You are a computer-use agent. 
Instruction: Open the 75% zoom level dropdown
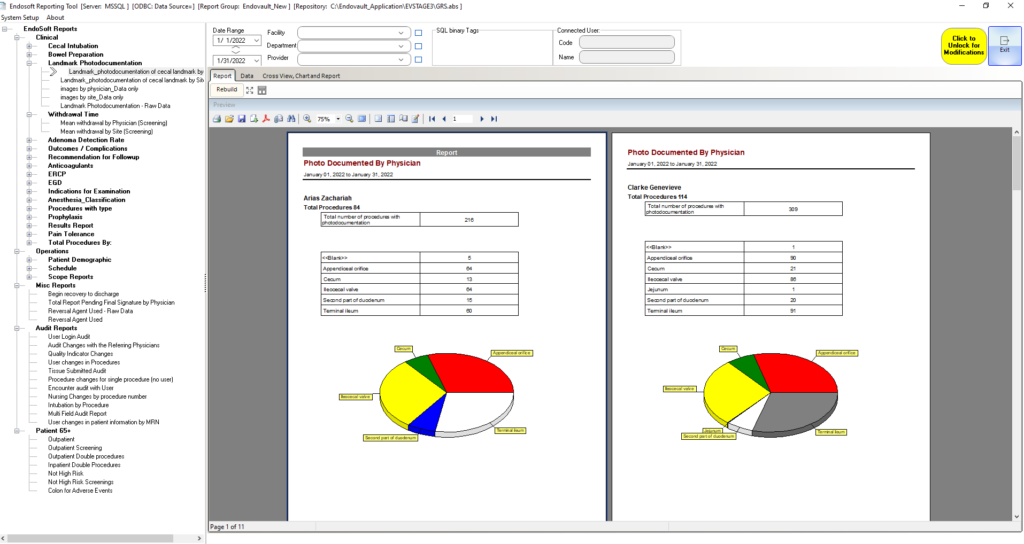(x=338, y=119)
